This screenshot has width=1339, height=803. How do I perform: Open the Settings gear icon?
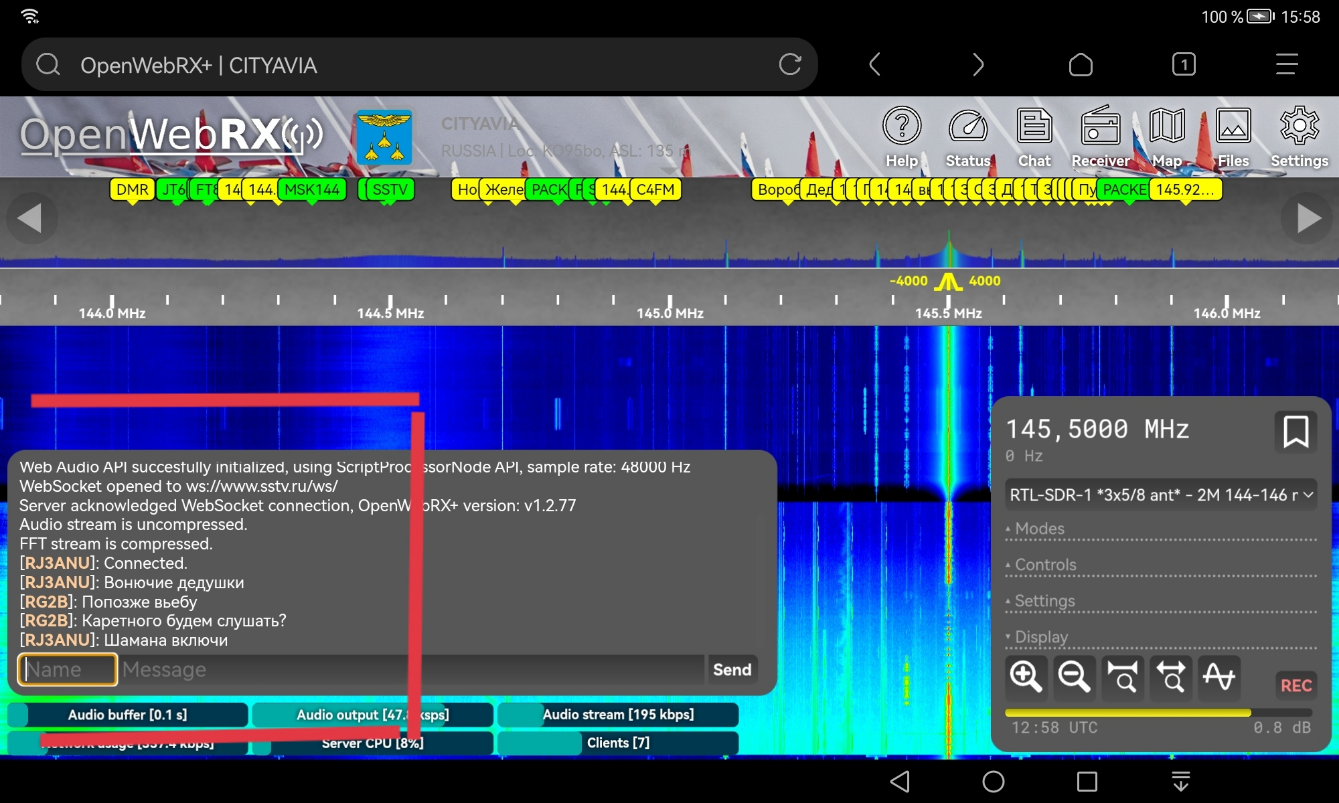tap(1299, 138)
